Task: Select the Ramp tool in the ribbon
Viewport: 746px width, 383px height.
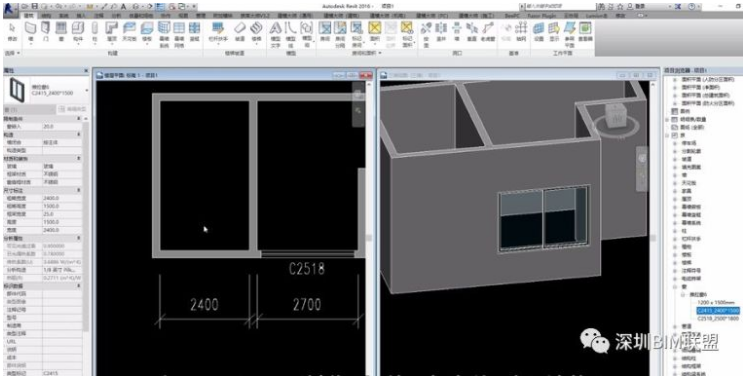Action: coord(240,30)
